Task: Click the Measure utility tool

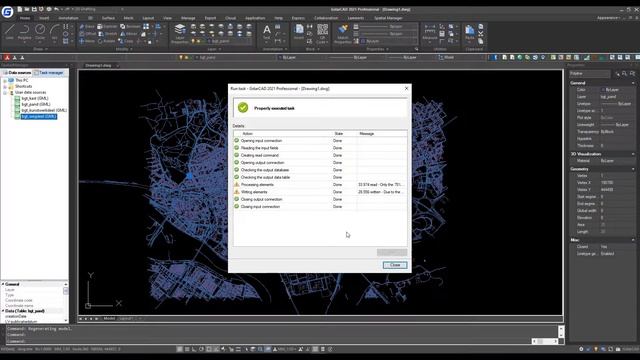Action: click(x=430, y=32)
